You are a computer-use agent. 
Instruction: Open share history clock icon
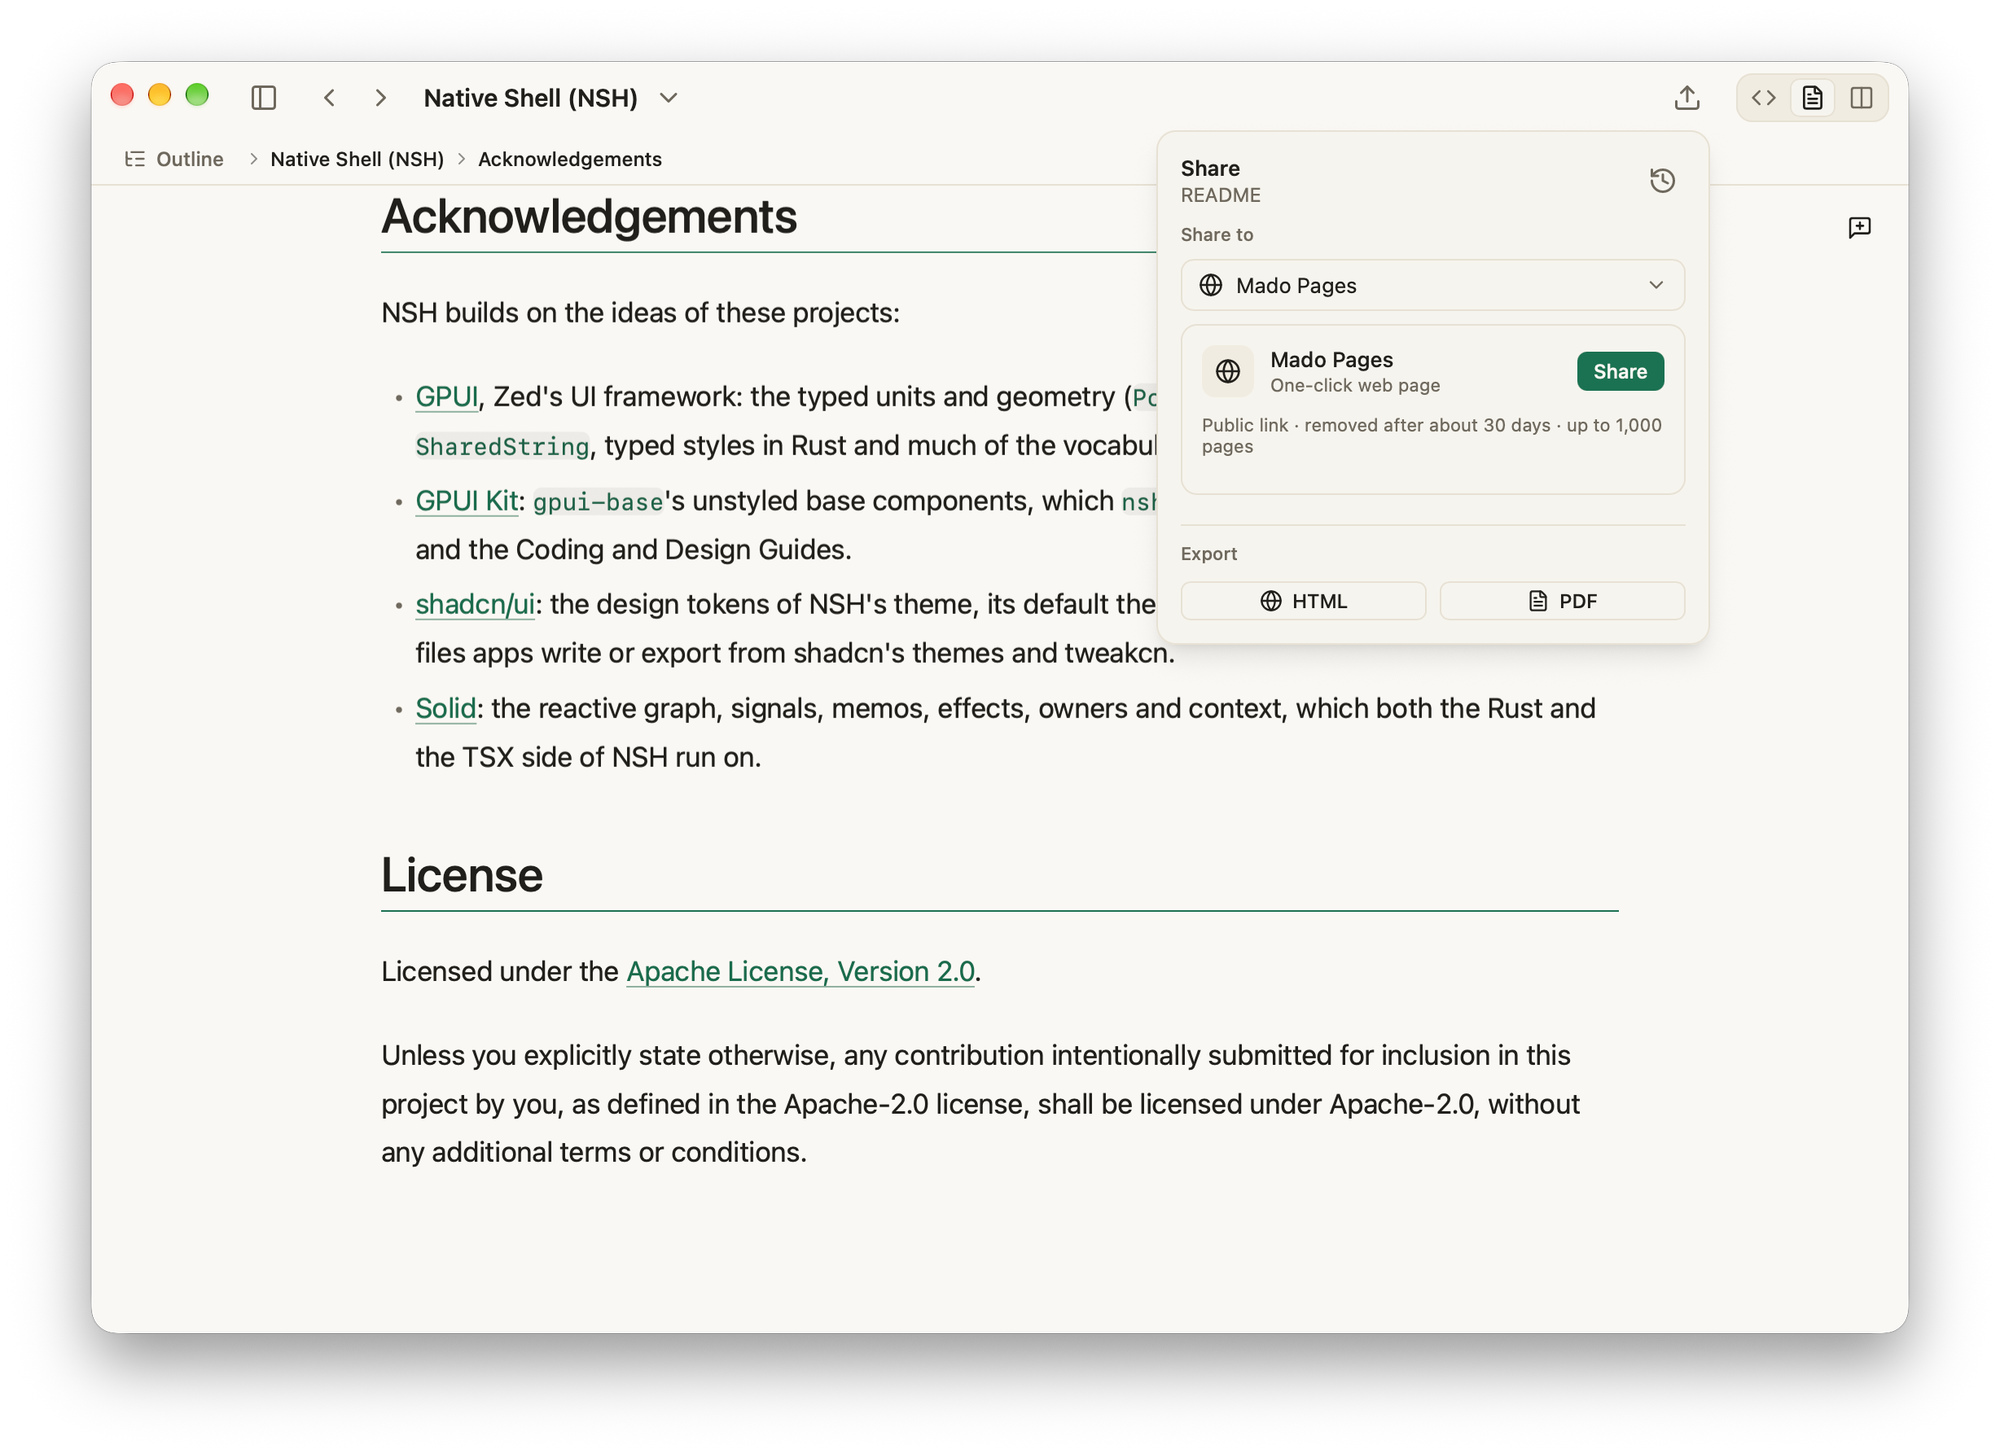coord(1662,180)
